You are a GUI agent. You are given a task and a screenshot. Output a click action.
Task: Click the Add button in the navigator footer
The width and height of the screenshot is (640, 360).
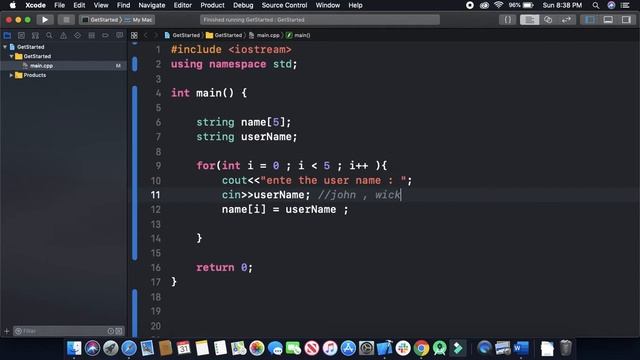click(x=6, y=331)
